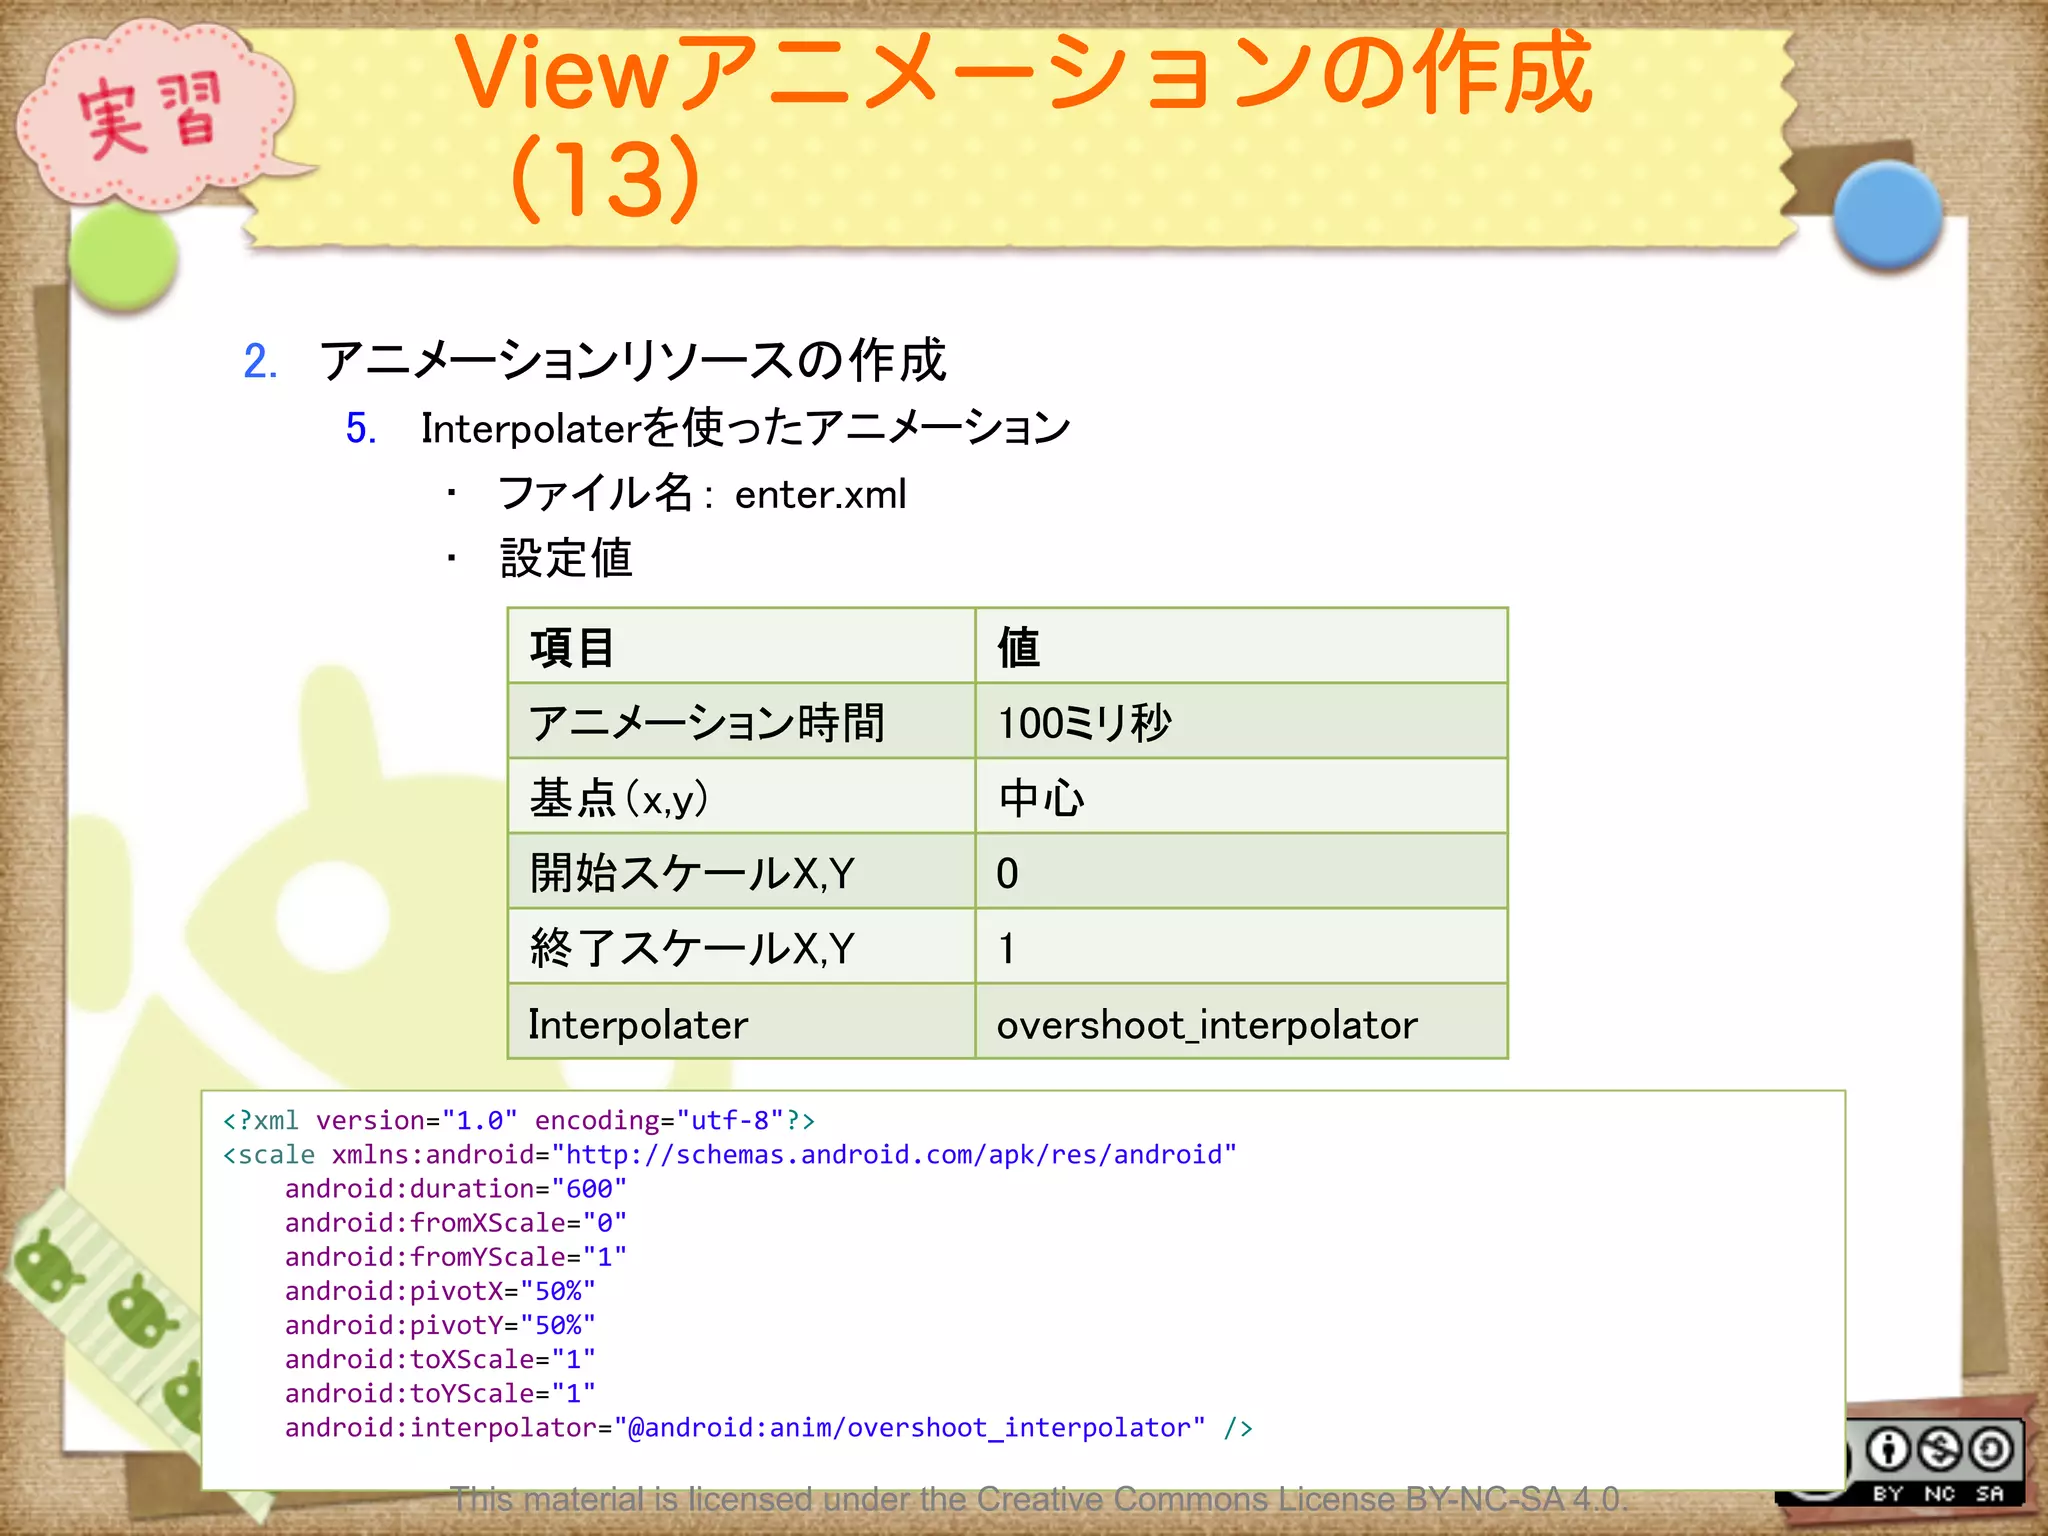The image size is (2048, 1536).
Task: Click value 1 in 終了スケール row
Action: click(1241, 946)
